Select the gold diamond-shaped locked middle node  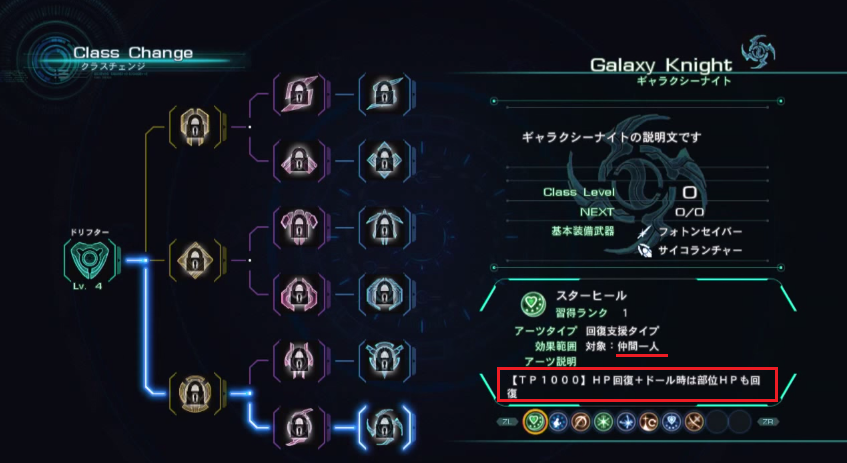point(195,260)
